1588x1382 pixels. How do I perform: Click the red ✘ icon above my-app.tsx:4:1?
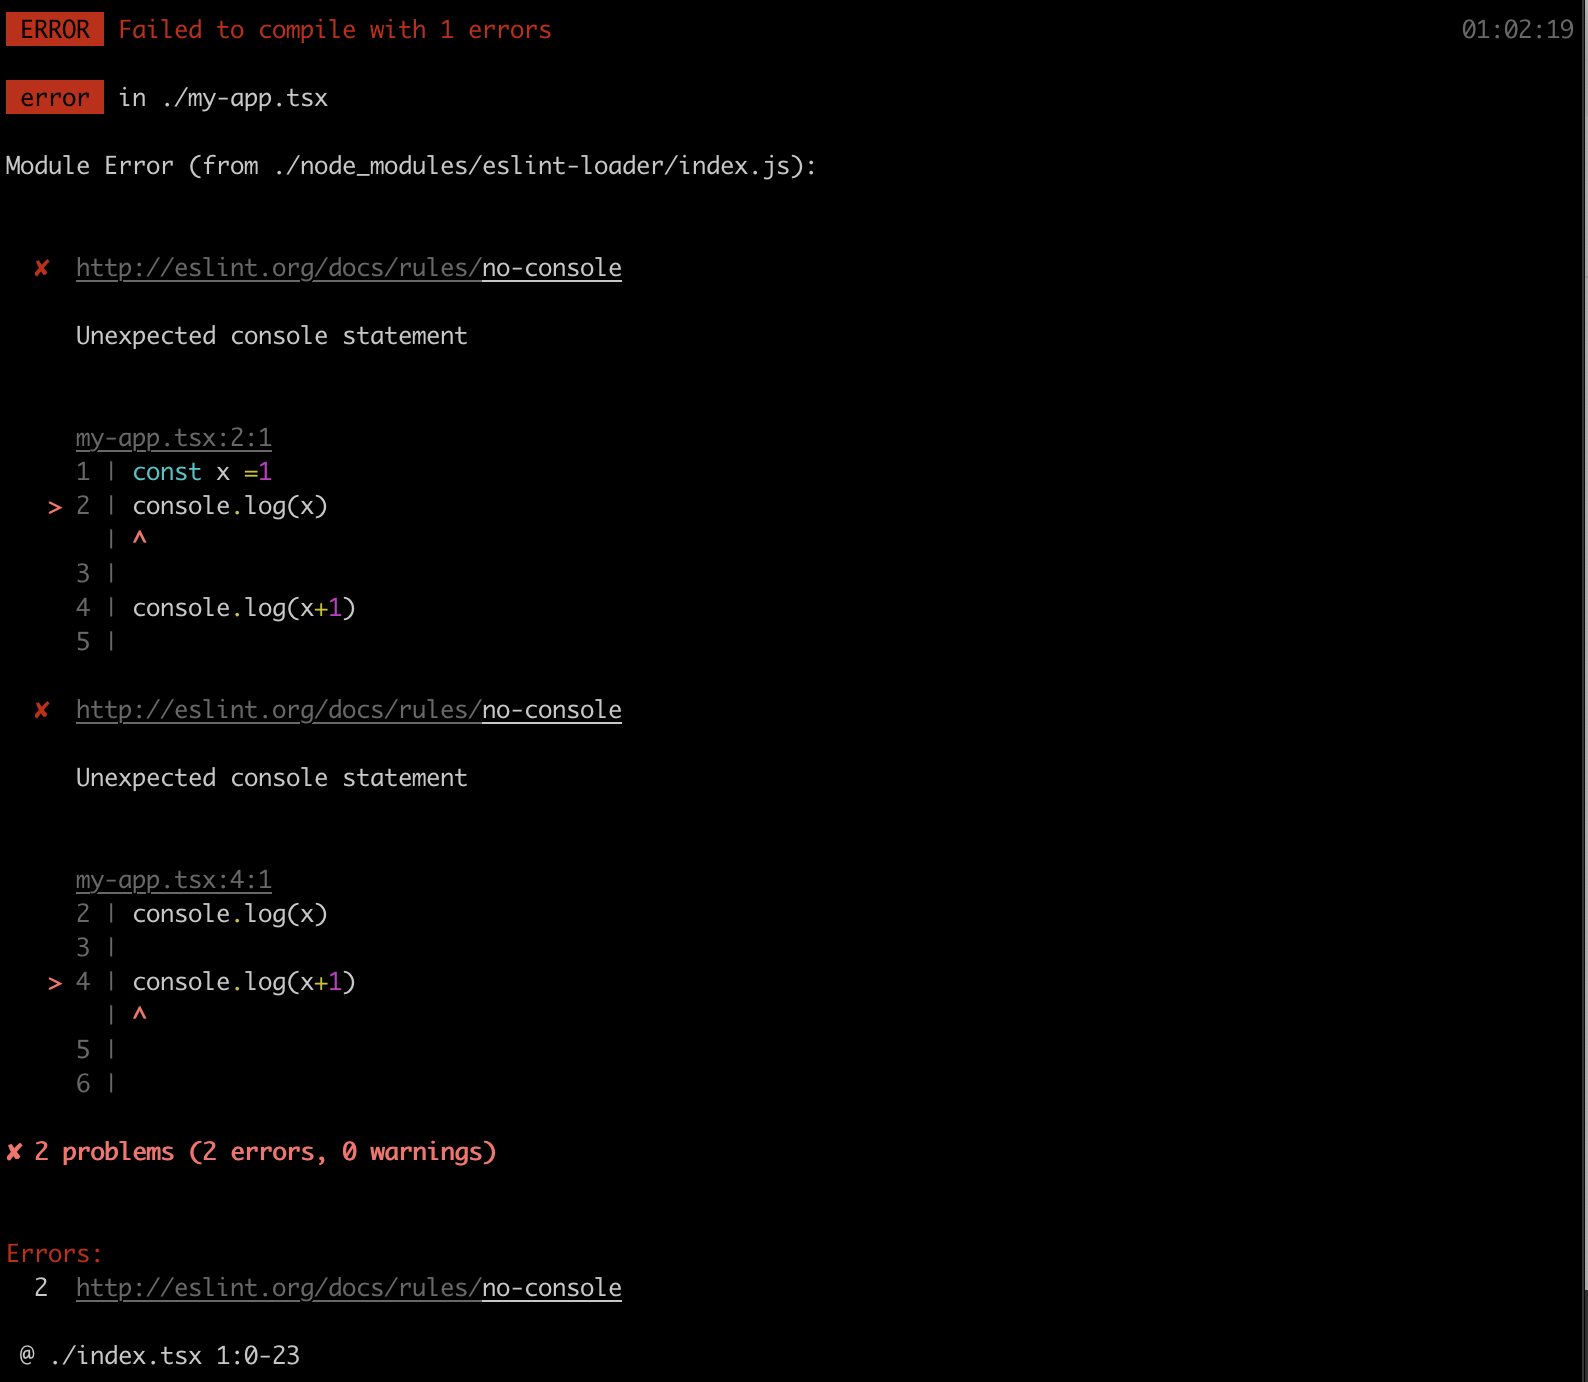(42, 710)
